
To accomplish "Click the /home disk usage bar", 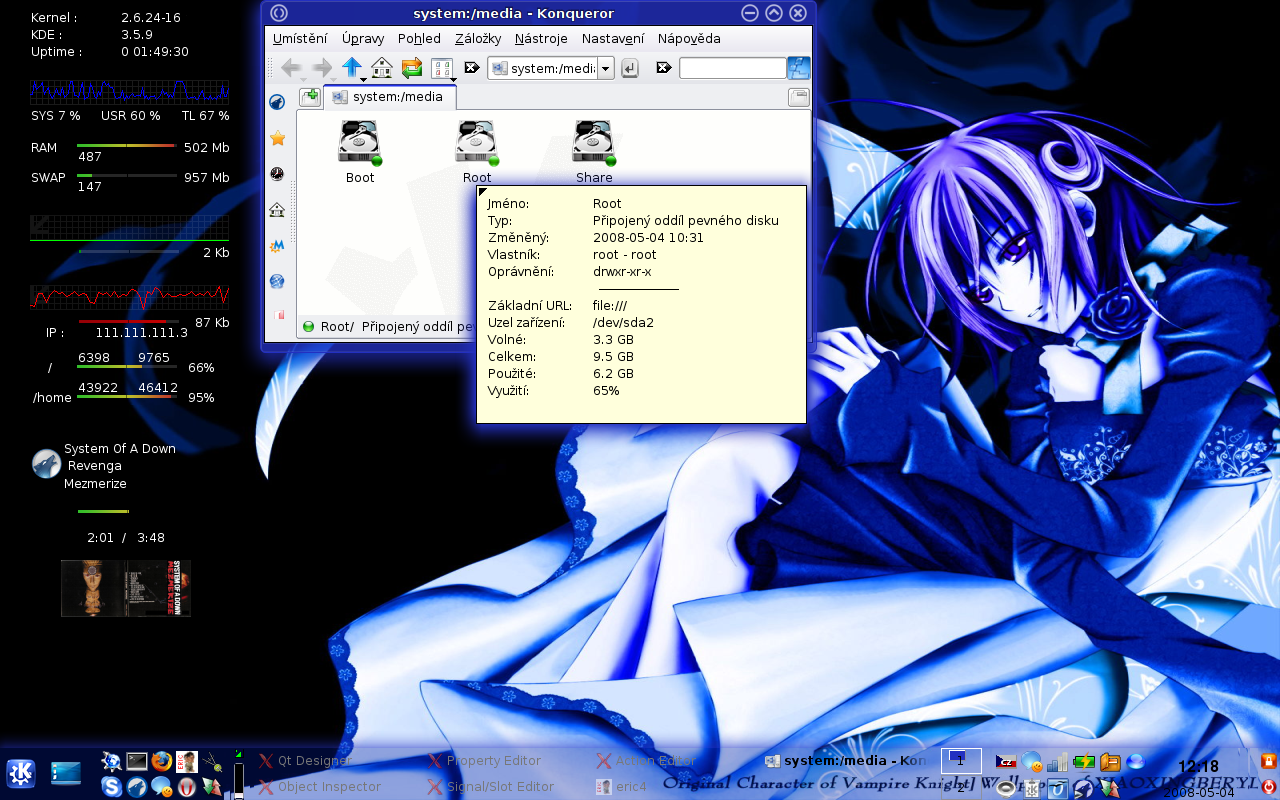I will [127, 397].
